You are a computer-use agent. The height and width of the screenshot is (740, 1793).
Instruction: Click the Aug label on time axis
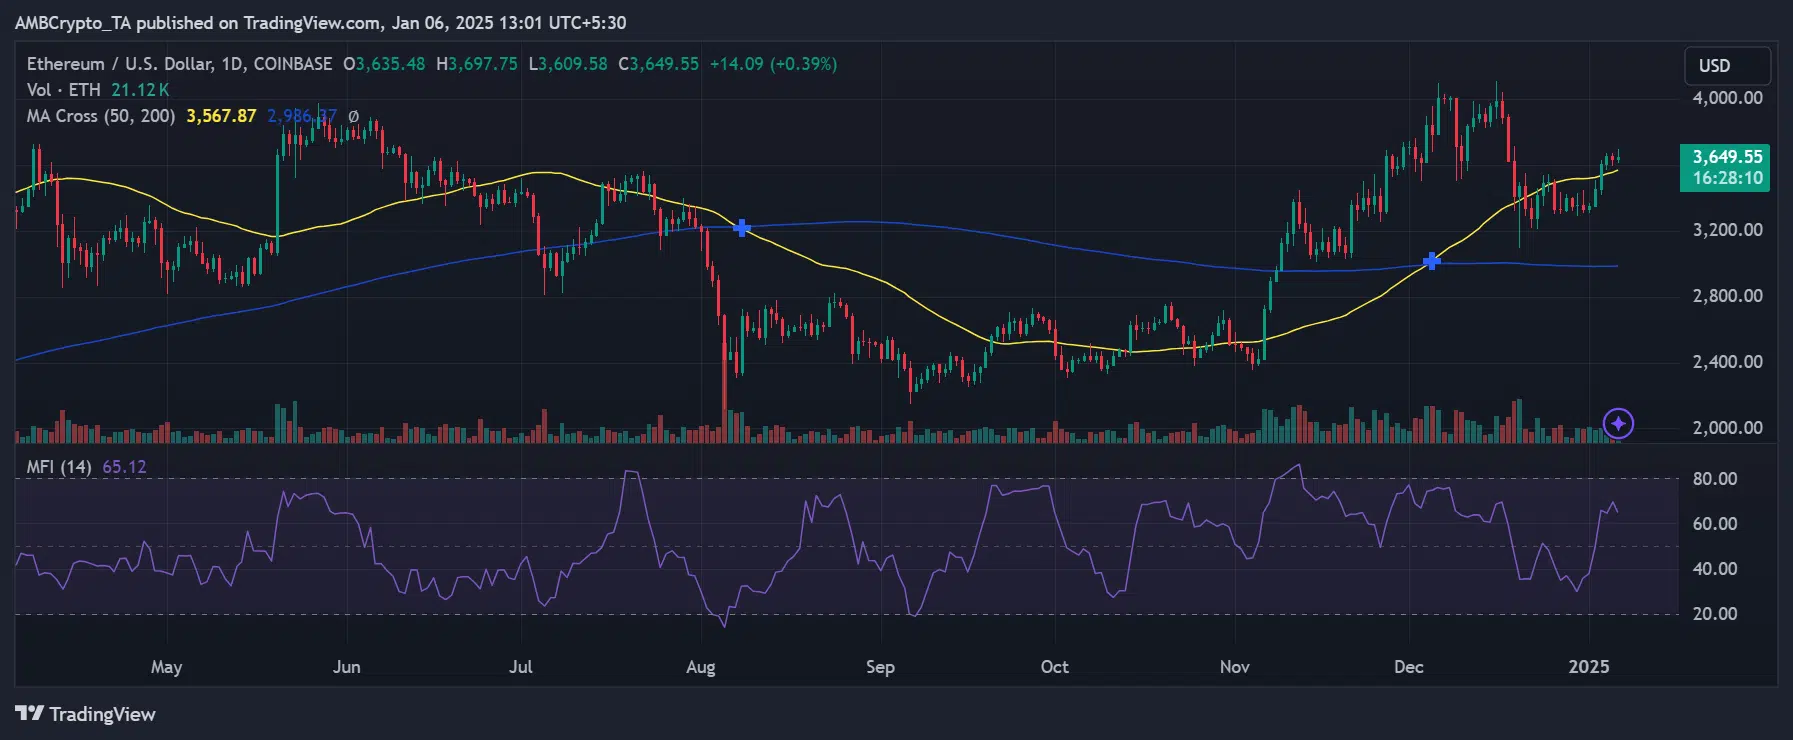[700, 667]
